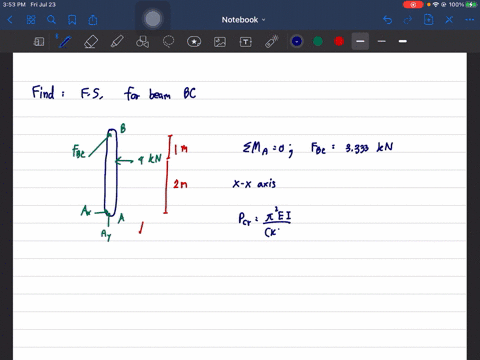The width and height of the screenshot is (480, 360).
Task: Select the Eraser tool
Action: (x=91, y=42)
